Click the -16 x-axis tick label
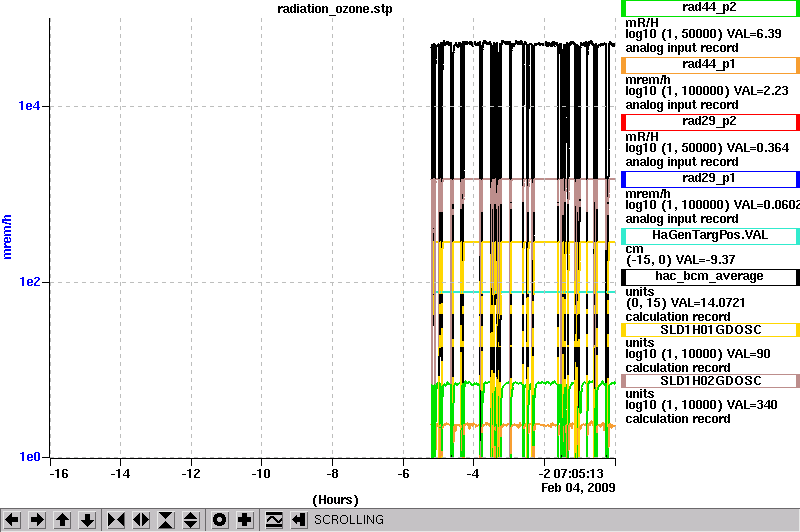Viewport: 800px width, 532px height. tap(58, 474)
